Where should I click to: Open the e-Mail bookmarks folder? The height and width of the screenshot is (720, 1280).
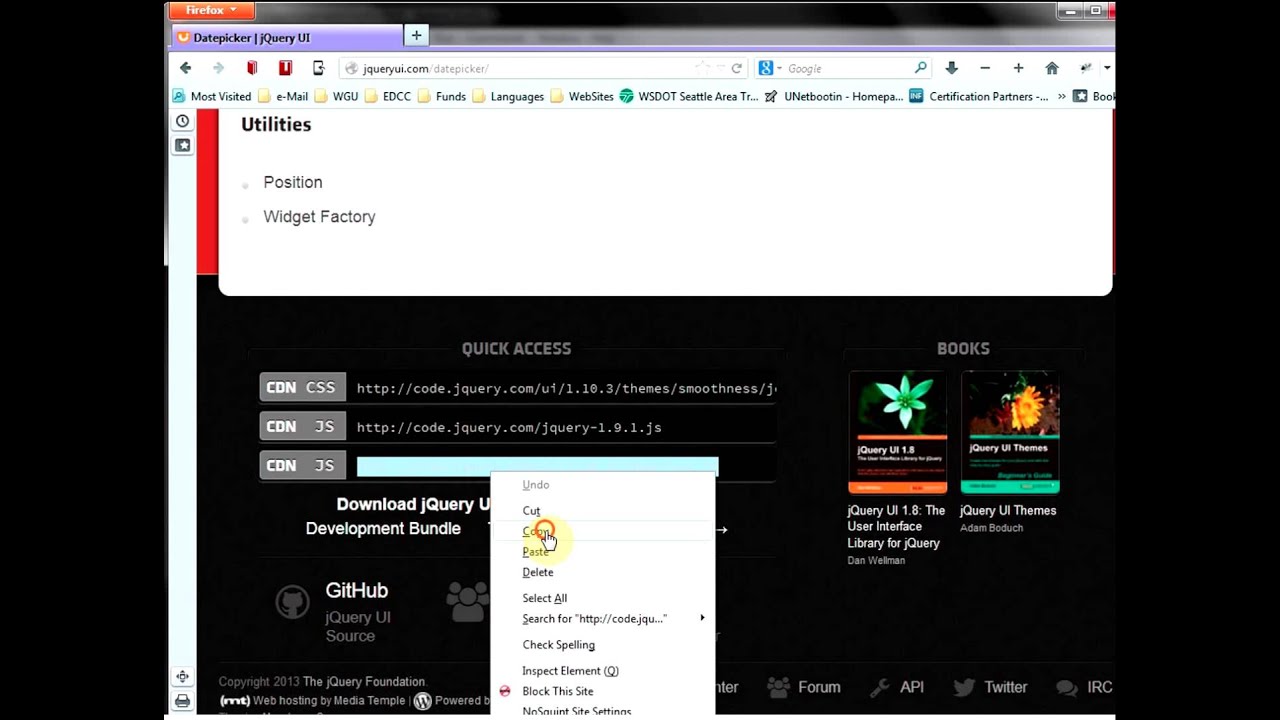click(284, 96)
